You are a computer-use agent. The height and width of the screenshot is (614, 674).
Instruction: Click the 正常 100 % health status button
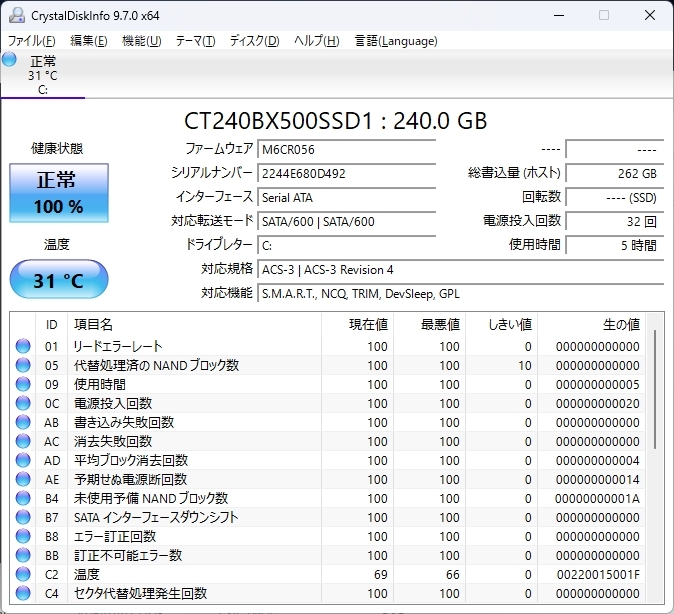(59, 193)
